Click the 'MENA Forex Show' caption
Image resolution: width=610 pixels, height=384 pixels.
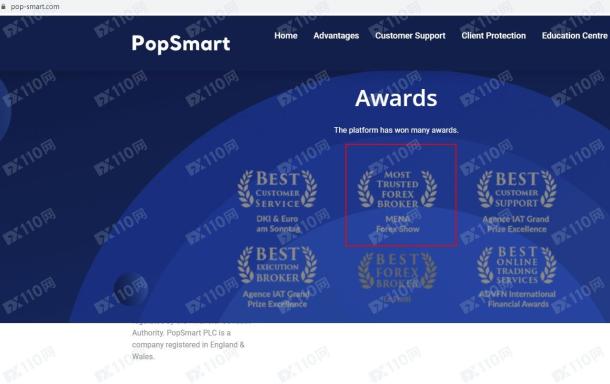(x=398, y=224)
